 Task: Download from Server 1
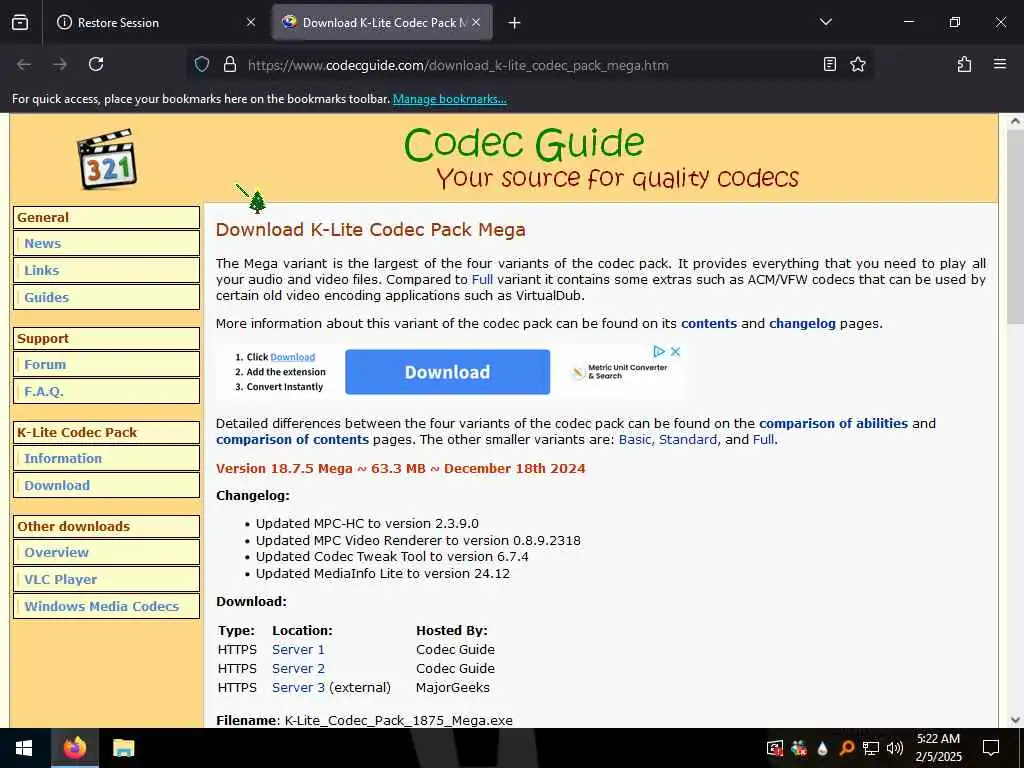298,649
